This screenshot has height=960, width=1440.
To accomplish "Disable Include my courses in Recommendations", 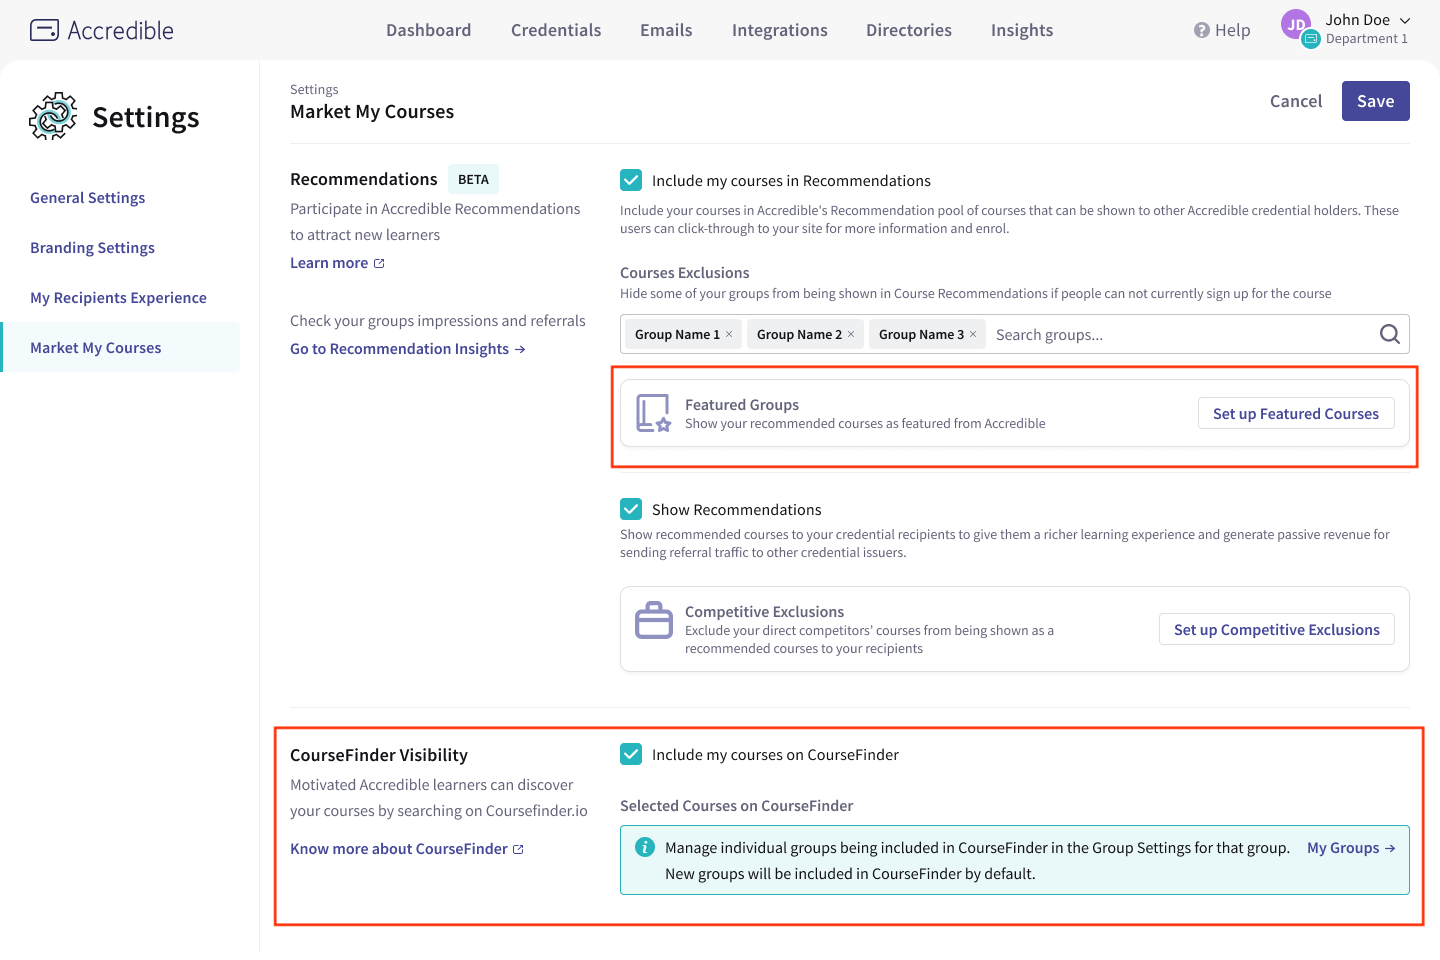I will point(631,180).
